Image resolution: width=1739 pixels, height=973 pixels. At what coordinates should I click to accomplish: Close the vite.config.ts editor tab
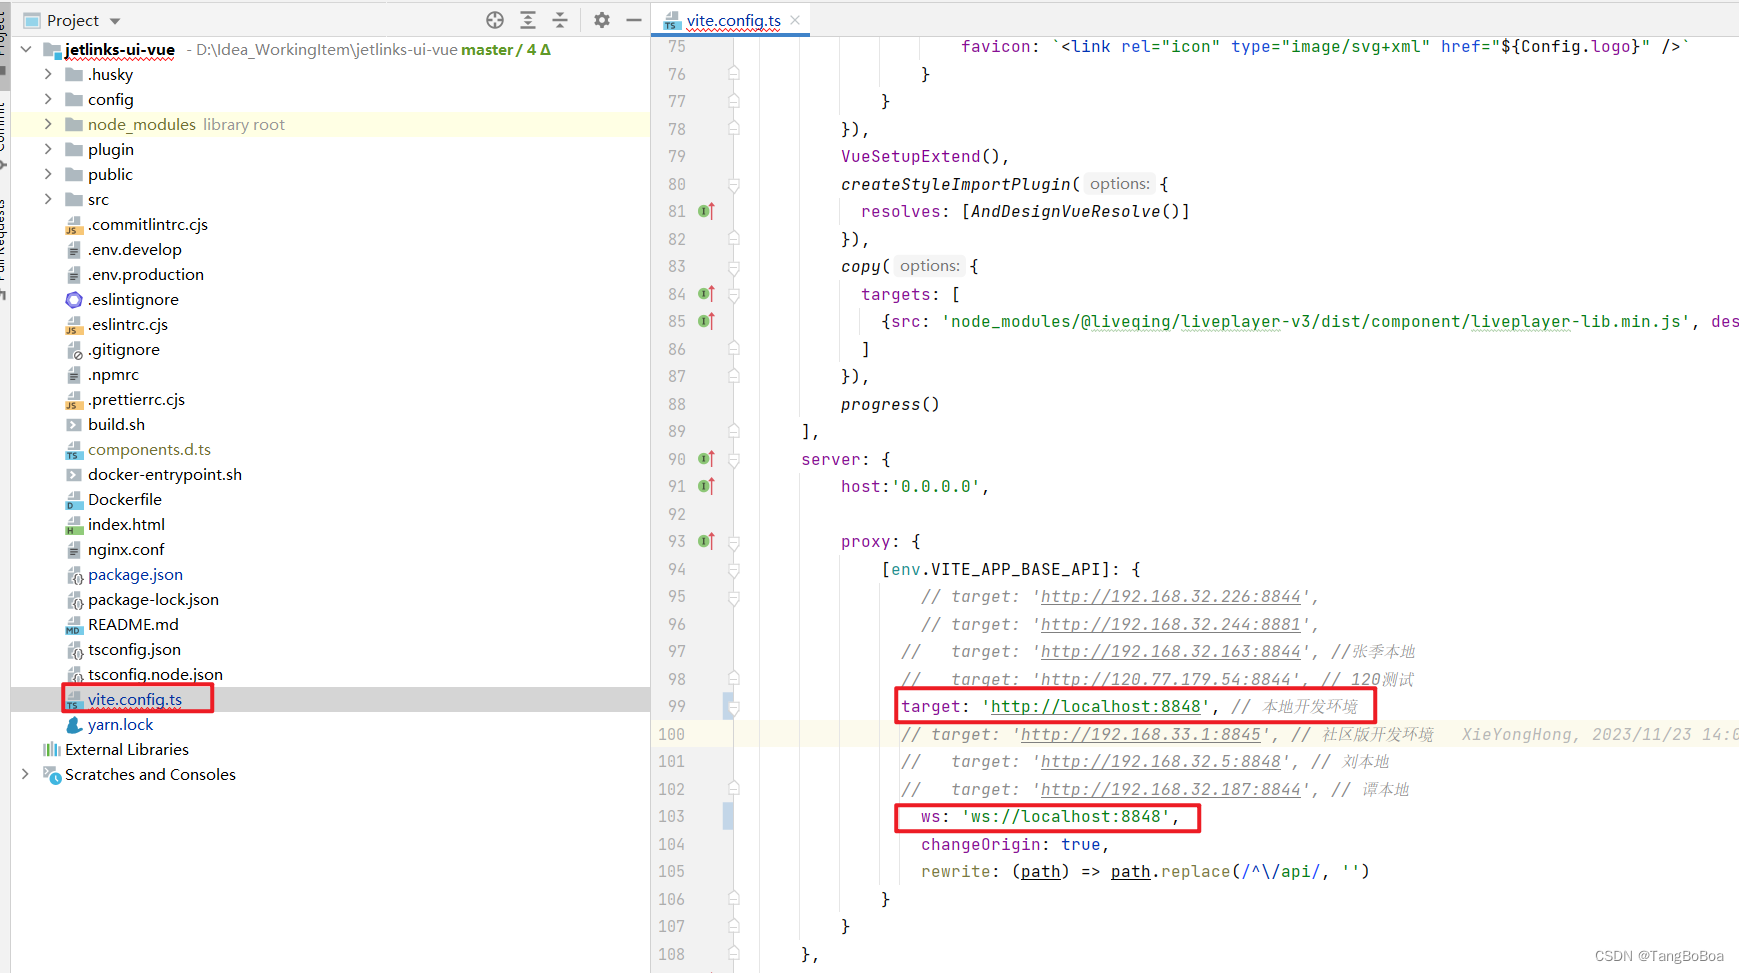point(795,20)
